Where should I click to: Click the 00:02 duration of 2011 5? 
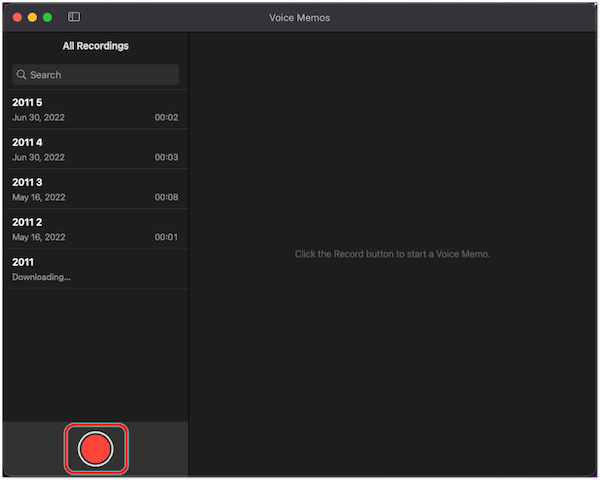(166, 118)
